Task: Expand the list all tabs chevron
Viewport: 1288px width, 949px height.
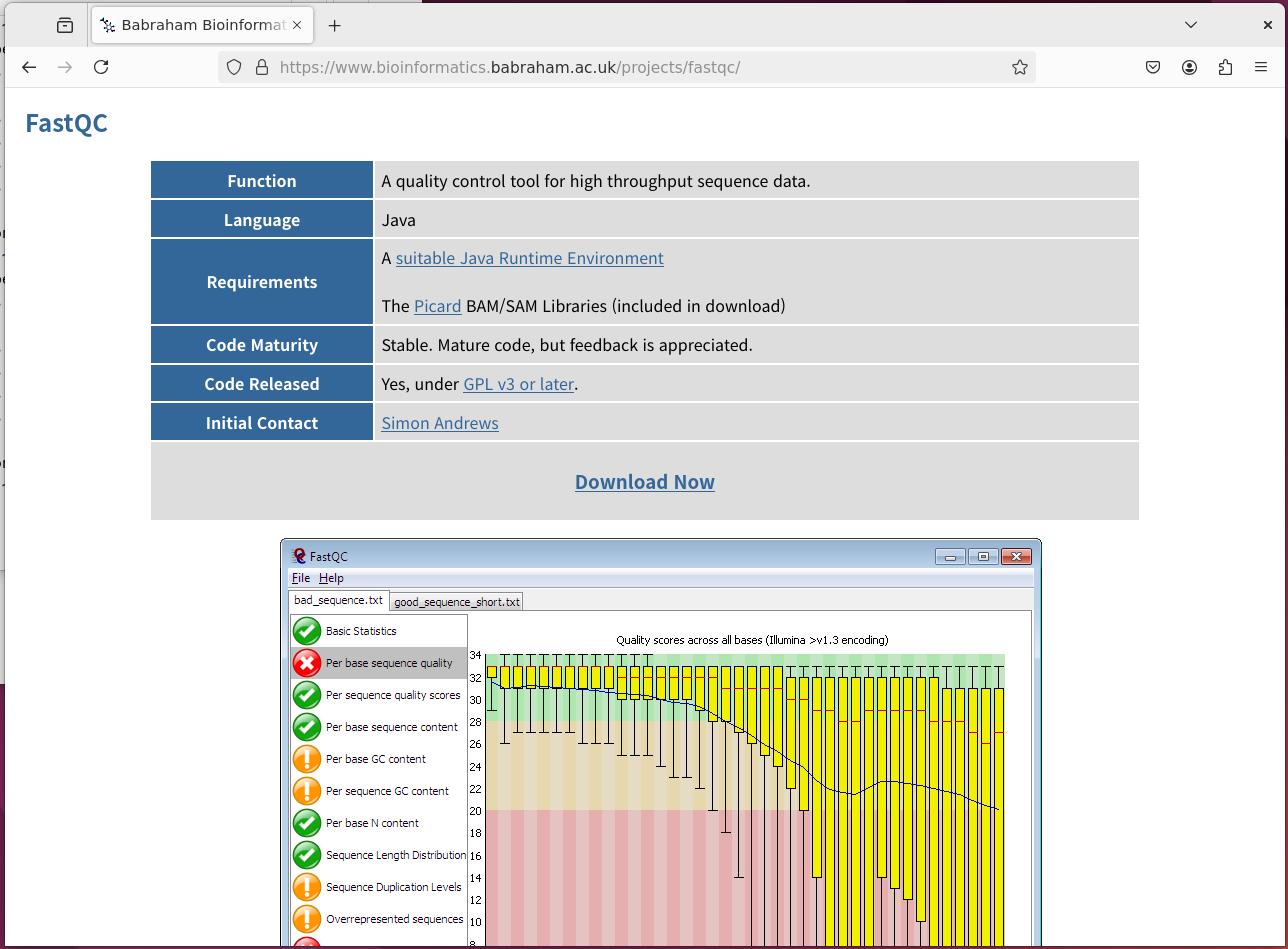Action: click(1190, 25)
